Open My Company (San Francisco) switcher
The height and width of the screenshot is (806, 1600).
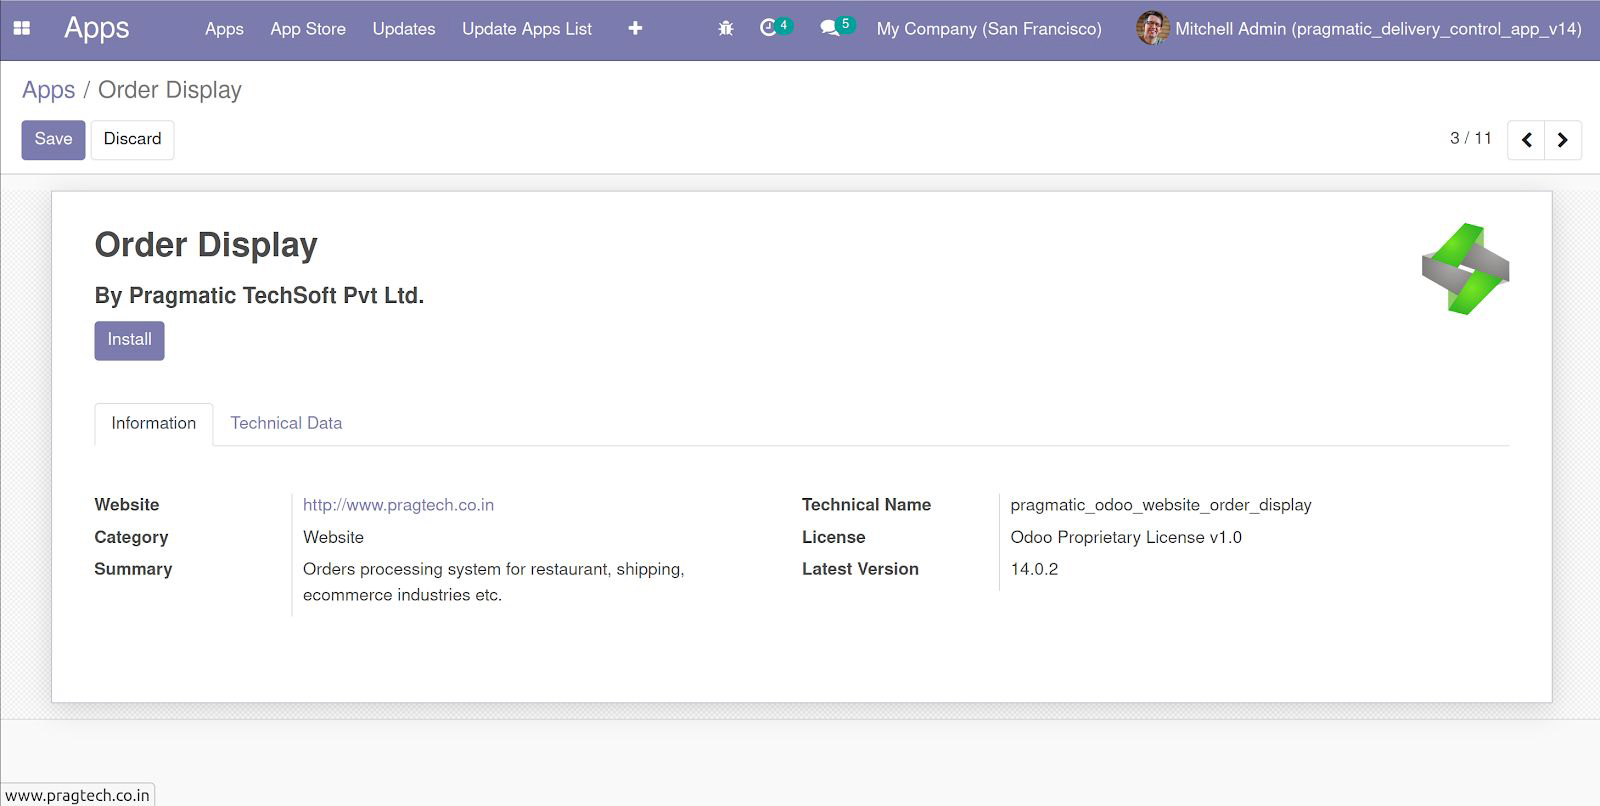coord(989,29)
